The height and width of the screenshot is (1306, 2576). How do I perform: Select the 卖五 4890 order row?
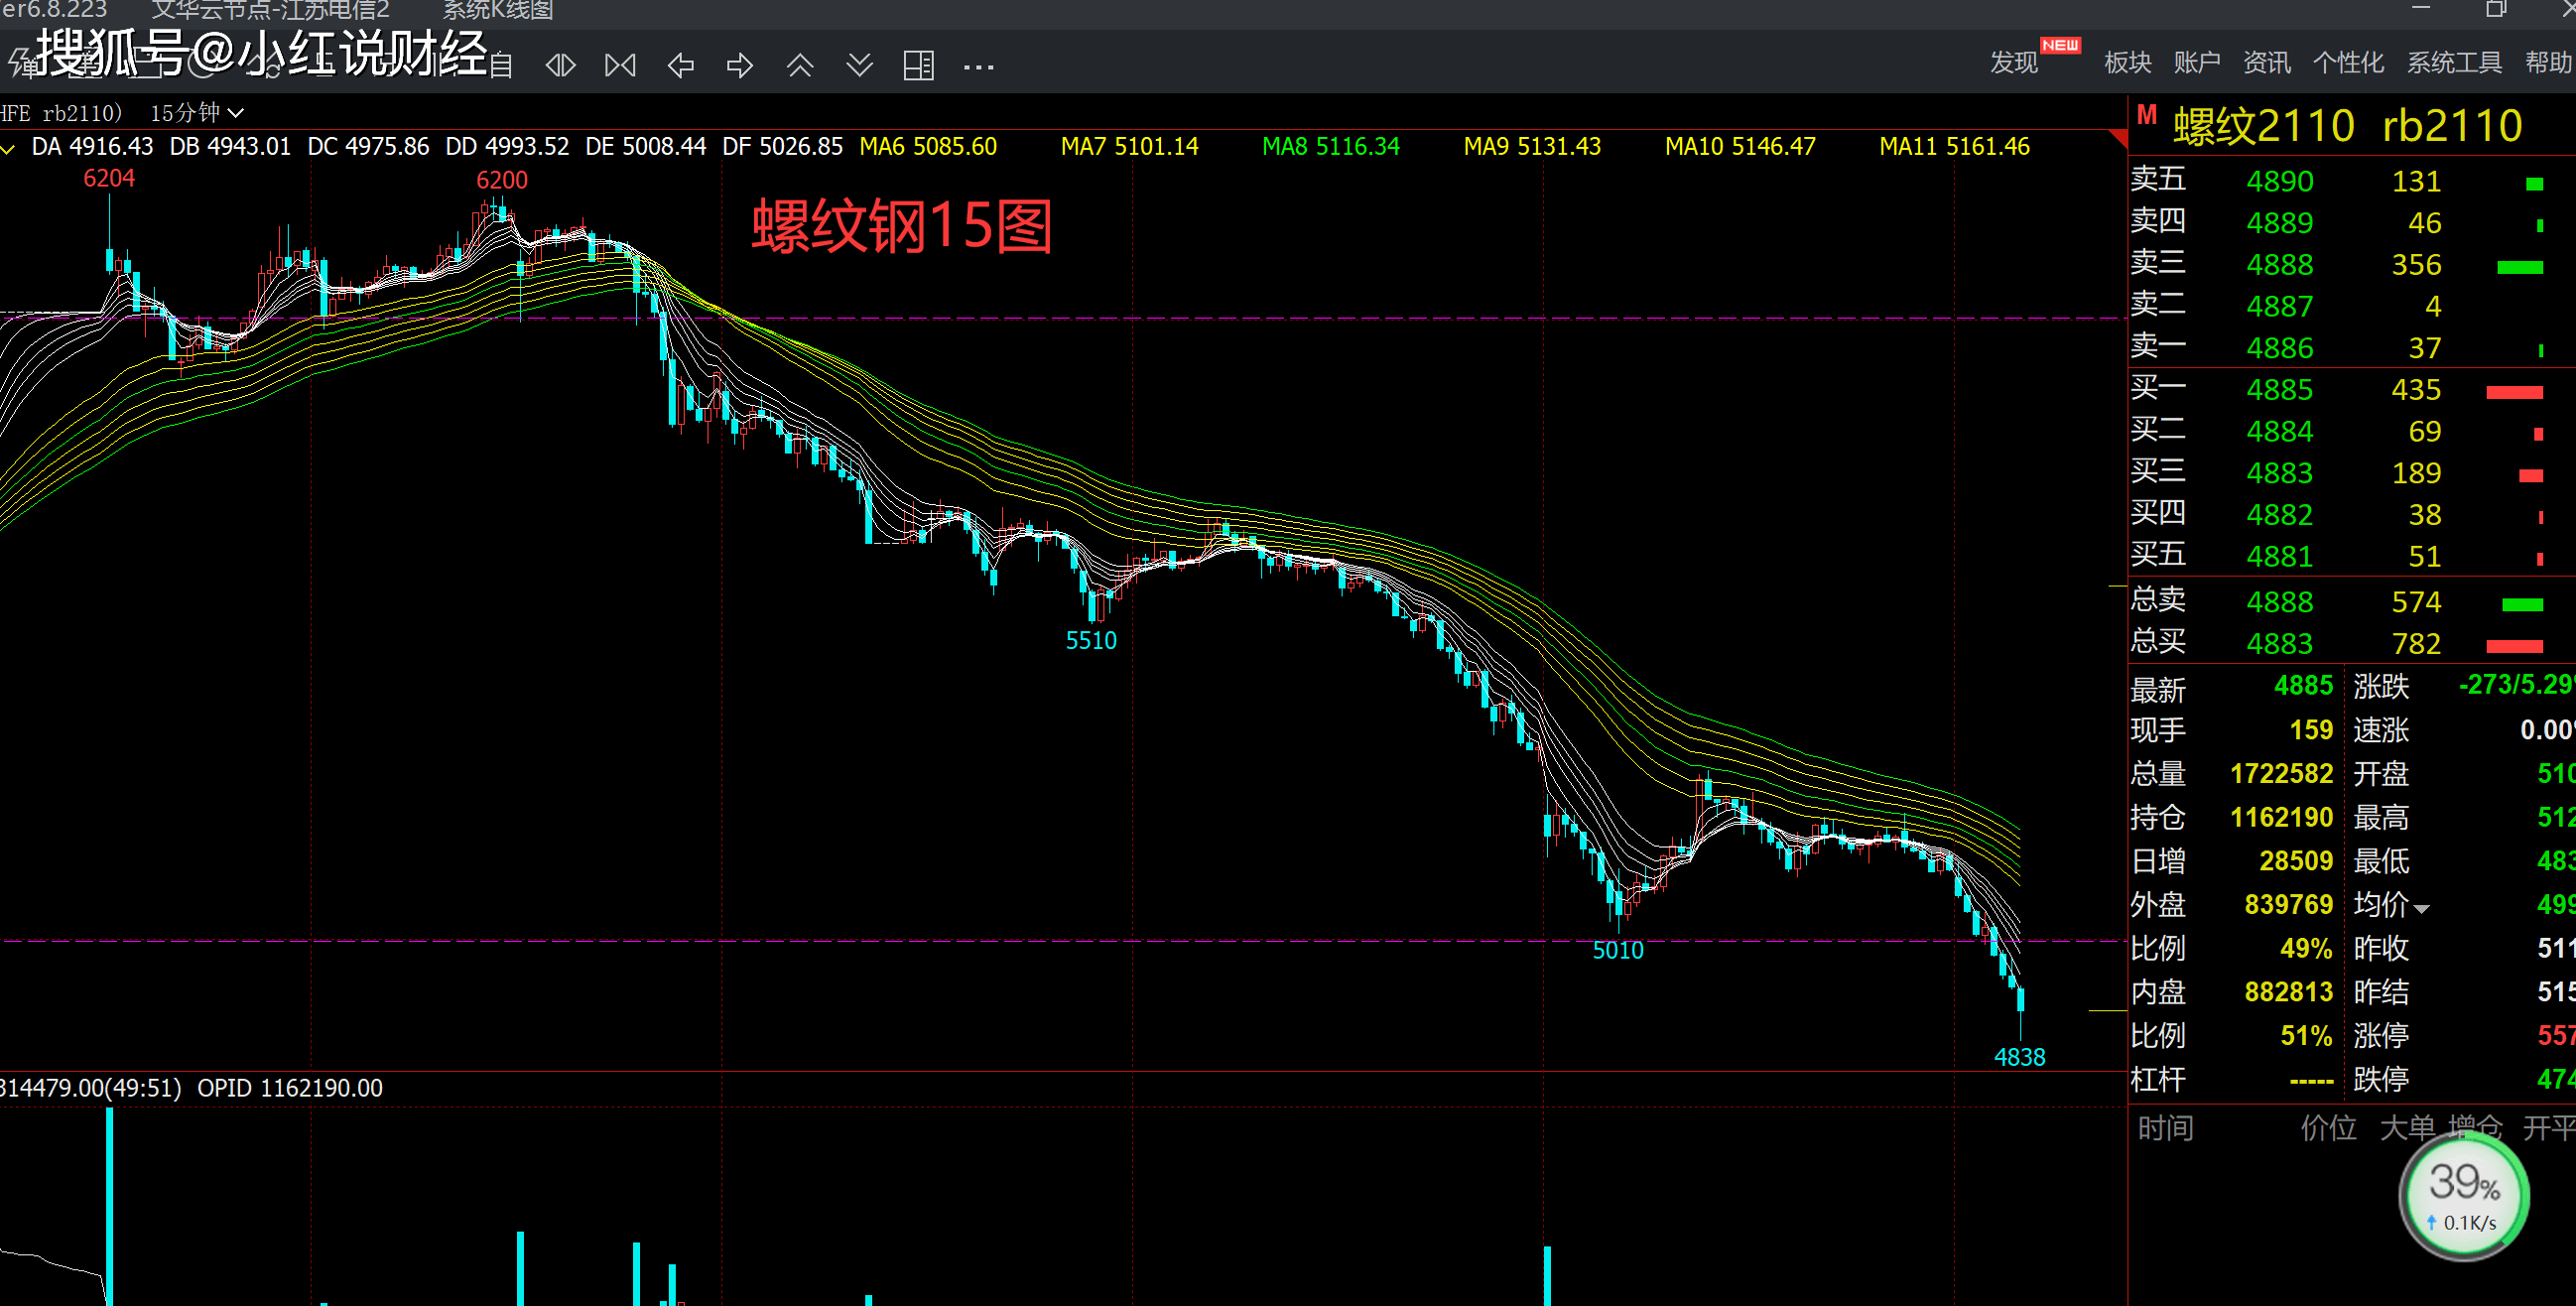[2352, 181]
